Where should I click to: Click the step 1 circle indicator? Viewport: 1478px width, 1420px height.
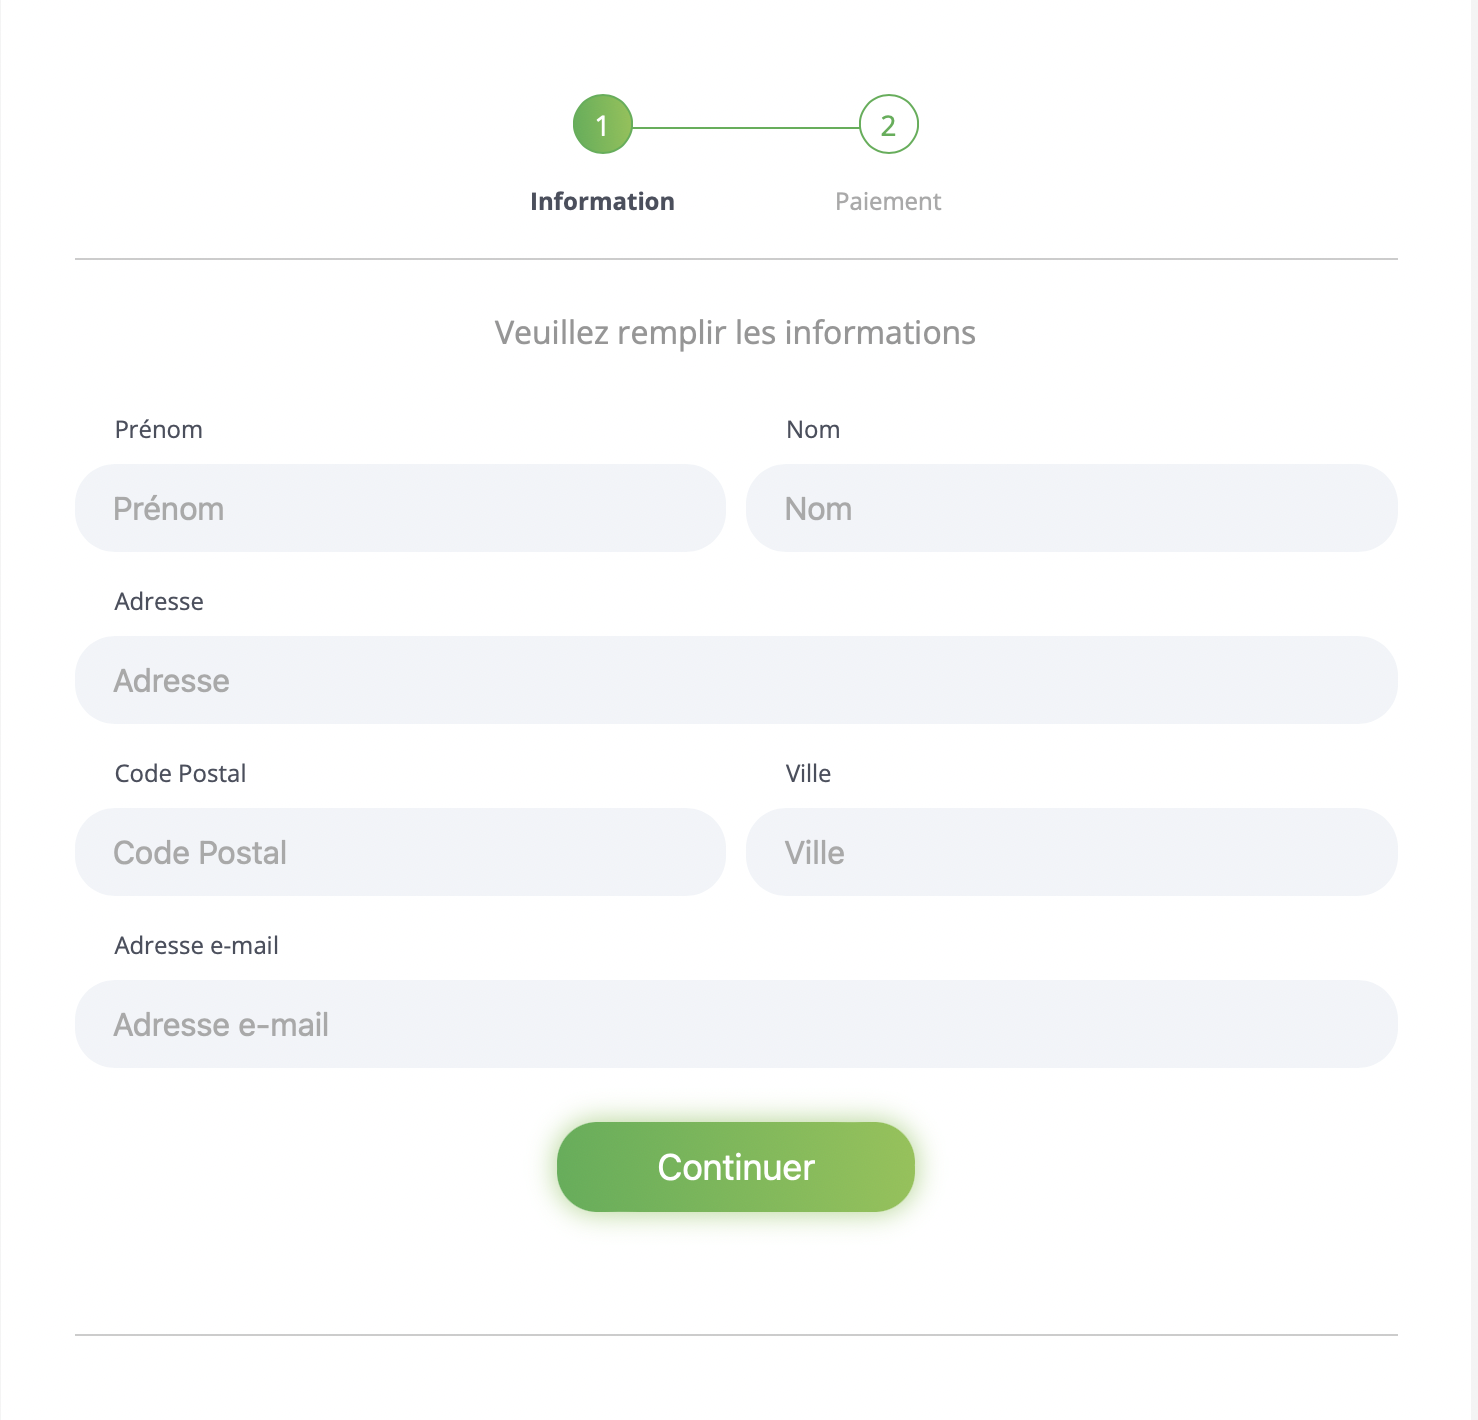[602, 125]
